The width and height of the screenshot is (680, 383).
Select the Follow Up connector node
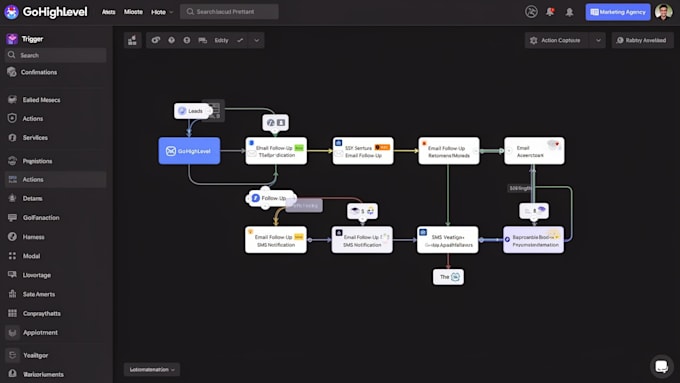click(272, 198)
